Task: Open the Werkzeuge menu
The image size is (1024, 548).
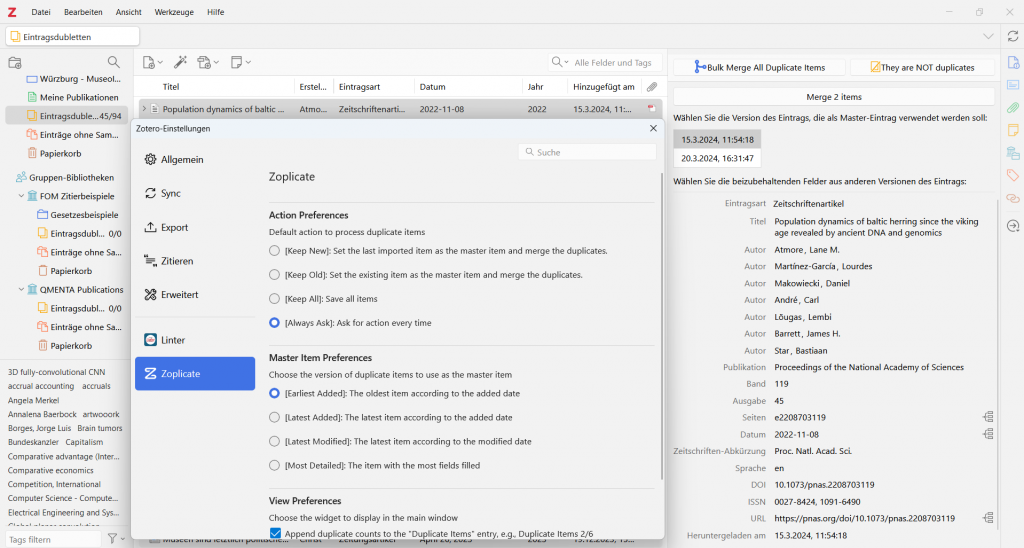Action: pos(173,12)
